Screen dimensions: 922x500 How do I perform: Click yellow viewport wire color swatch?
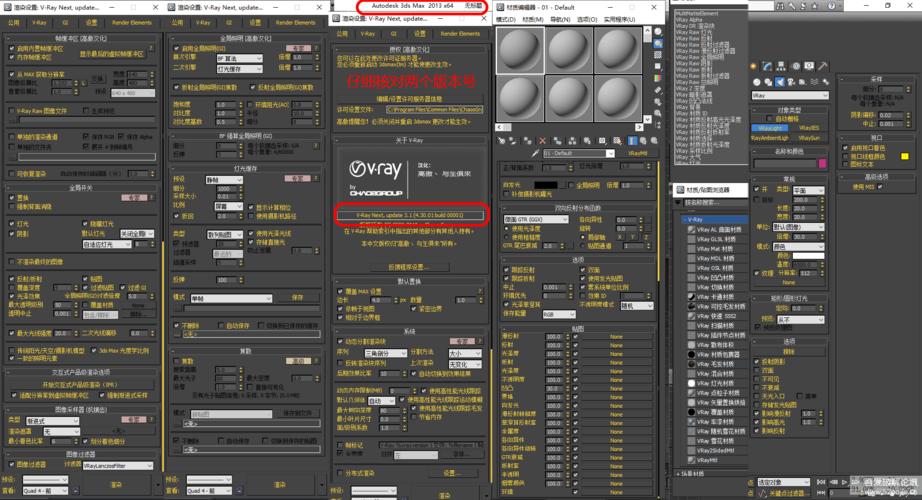pyautogui.click(x=905, y=156)
